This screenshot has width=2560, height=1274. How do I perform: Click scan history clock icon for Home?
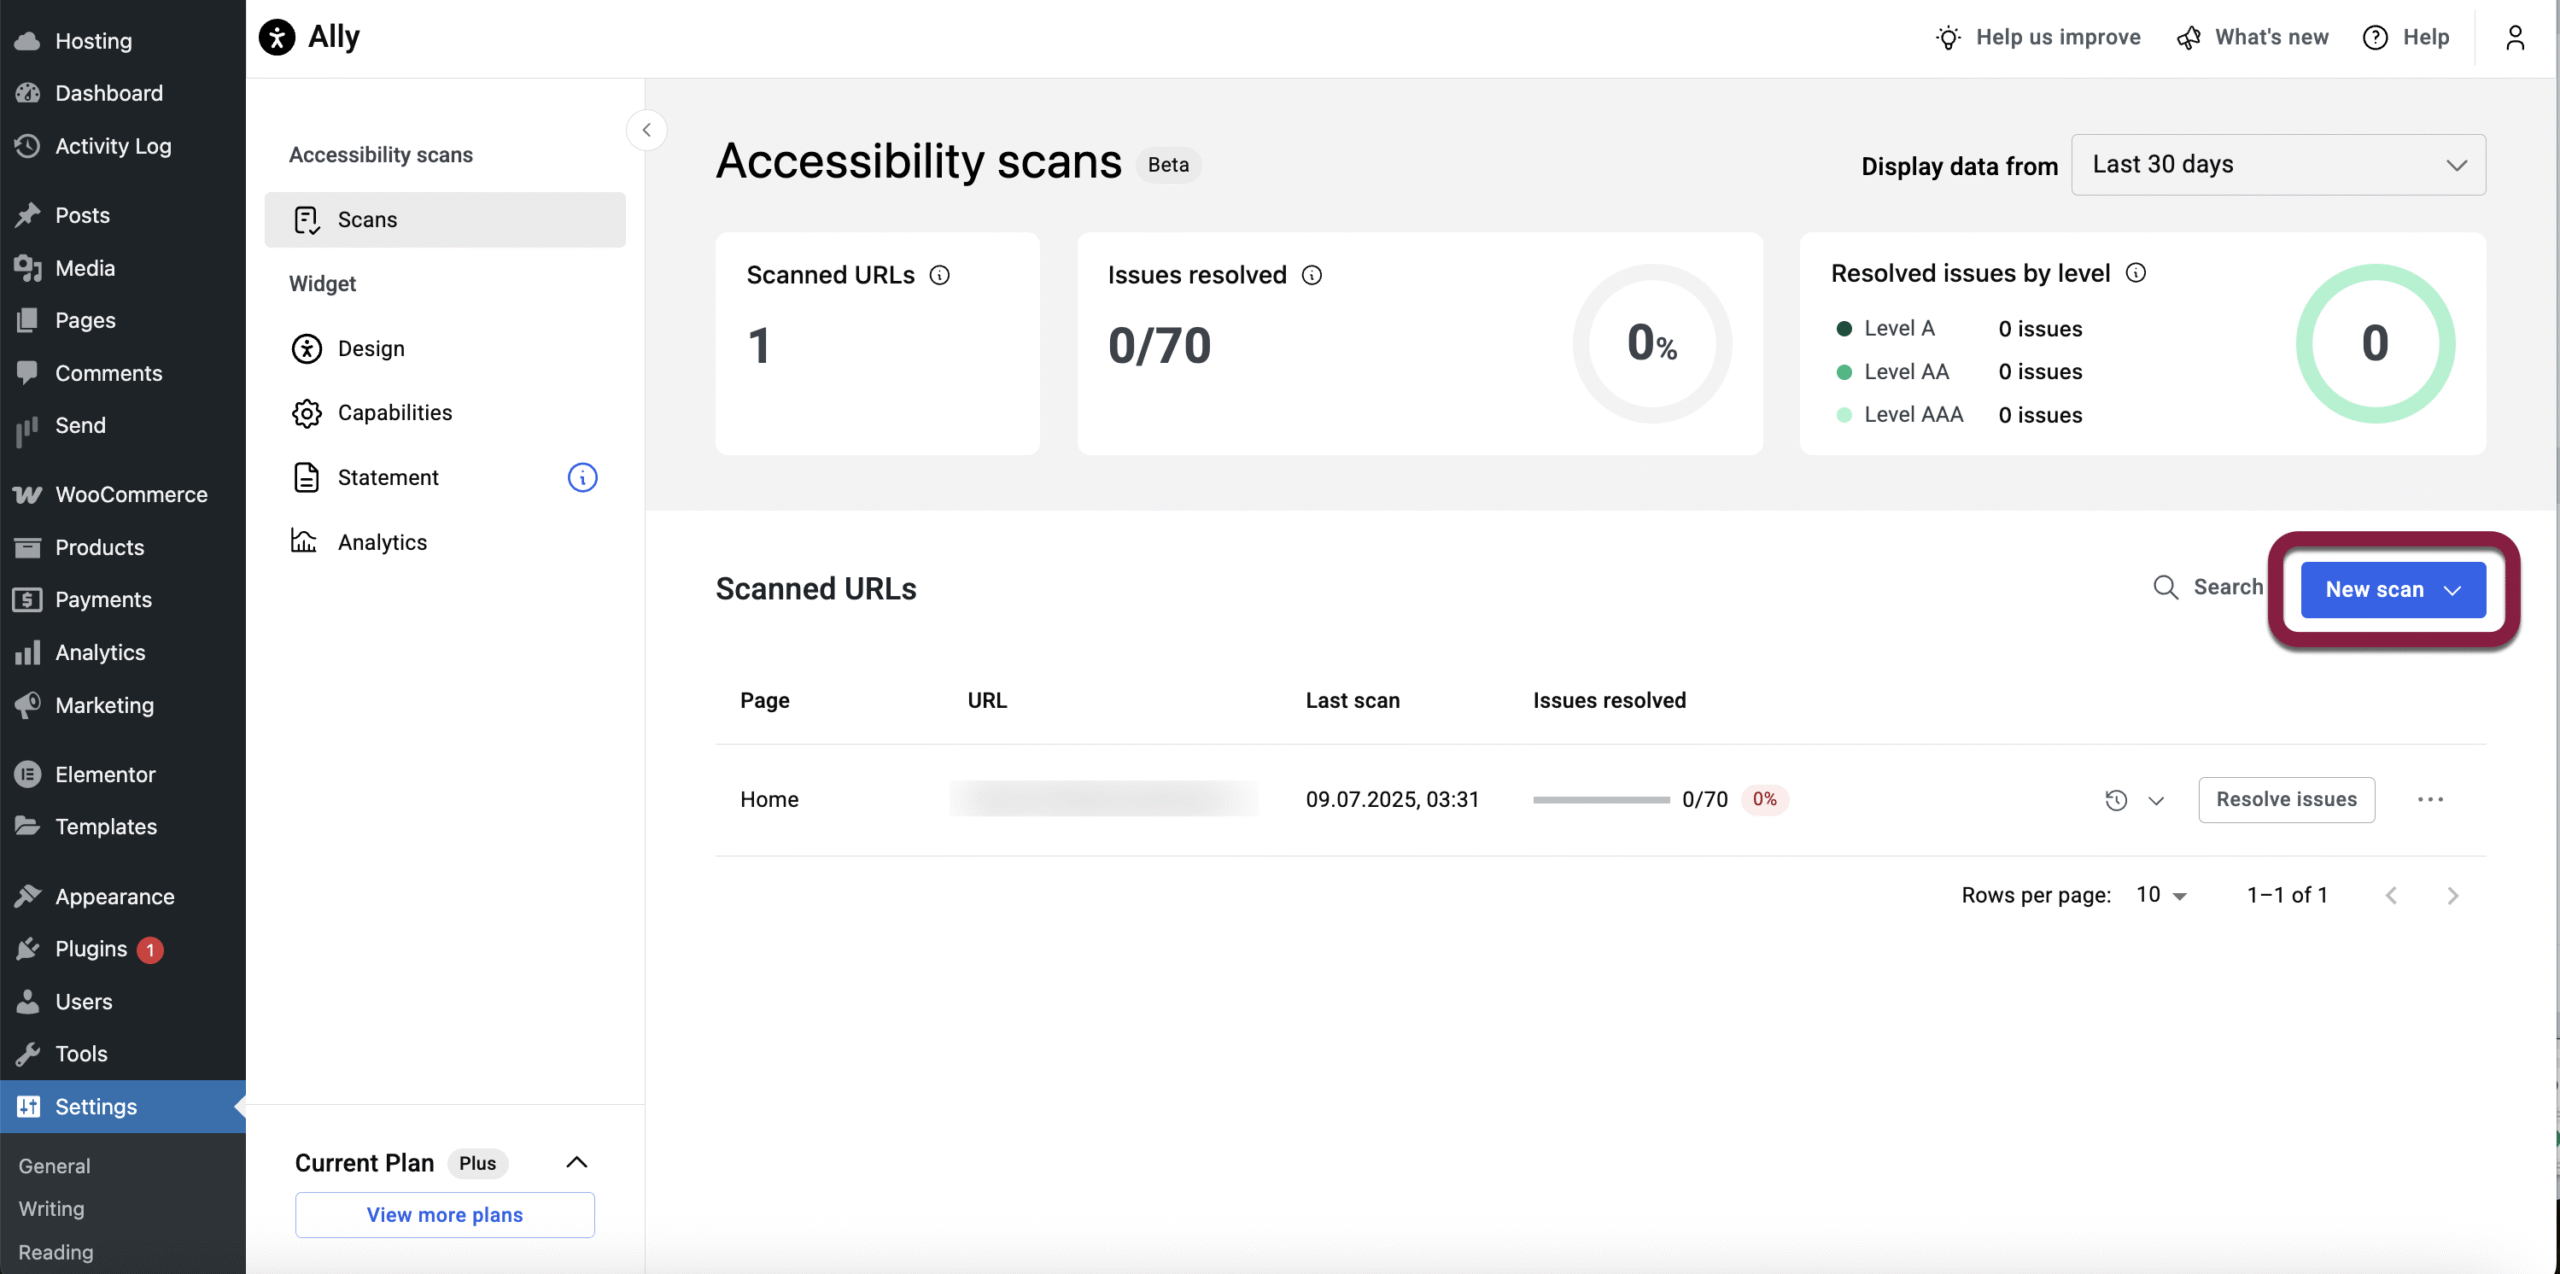tap(2115, 800)
